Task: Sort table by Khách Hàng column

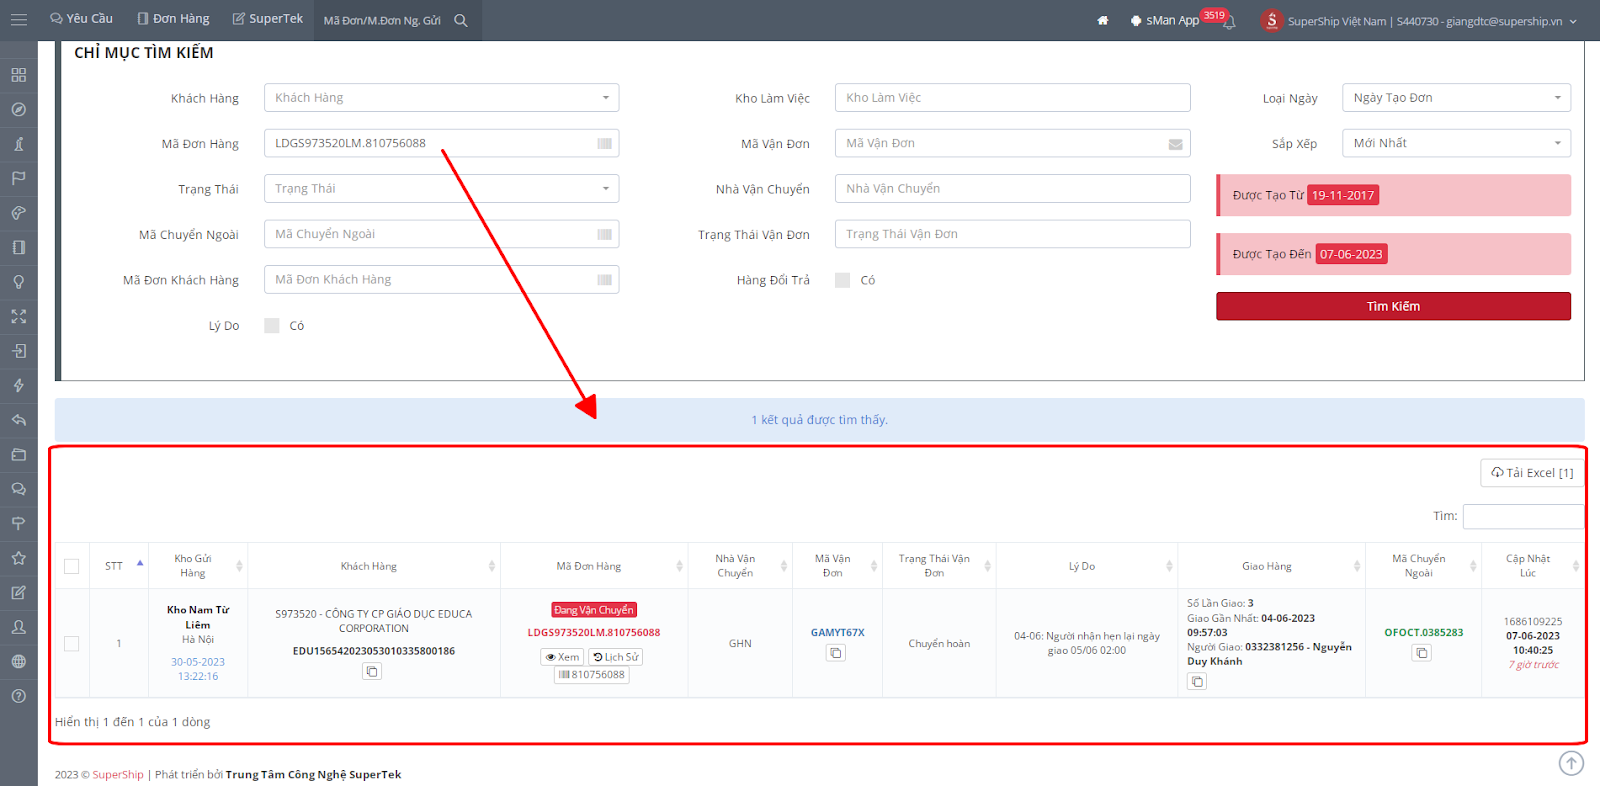Action: coord(374,566)
